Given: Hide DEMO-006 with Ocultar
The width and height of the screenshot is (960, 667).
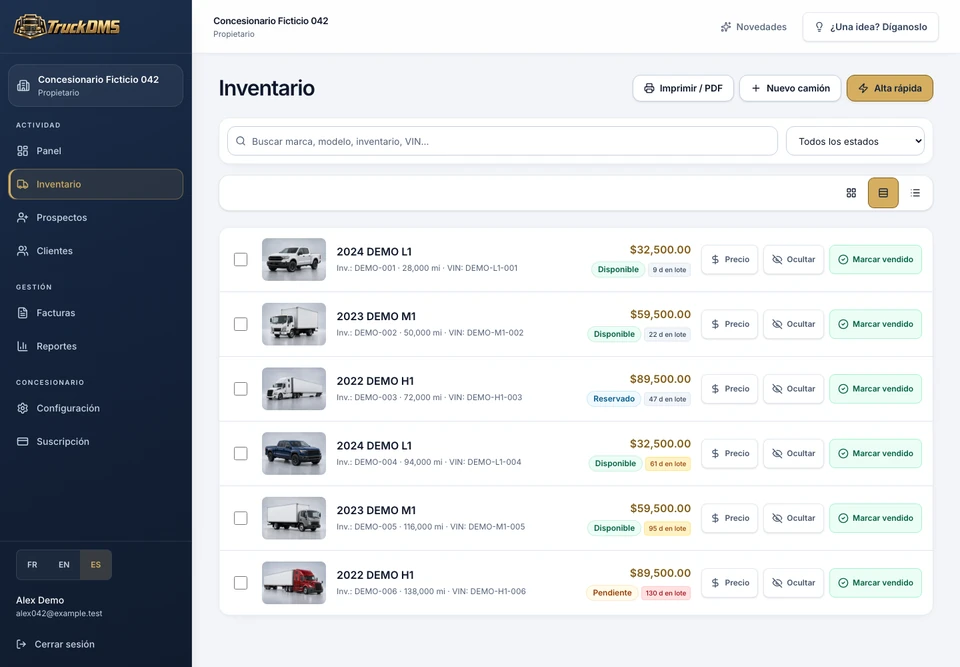Looking at the screenshot, I should (793, 583).
